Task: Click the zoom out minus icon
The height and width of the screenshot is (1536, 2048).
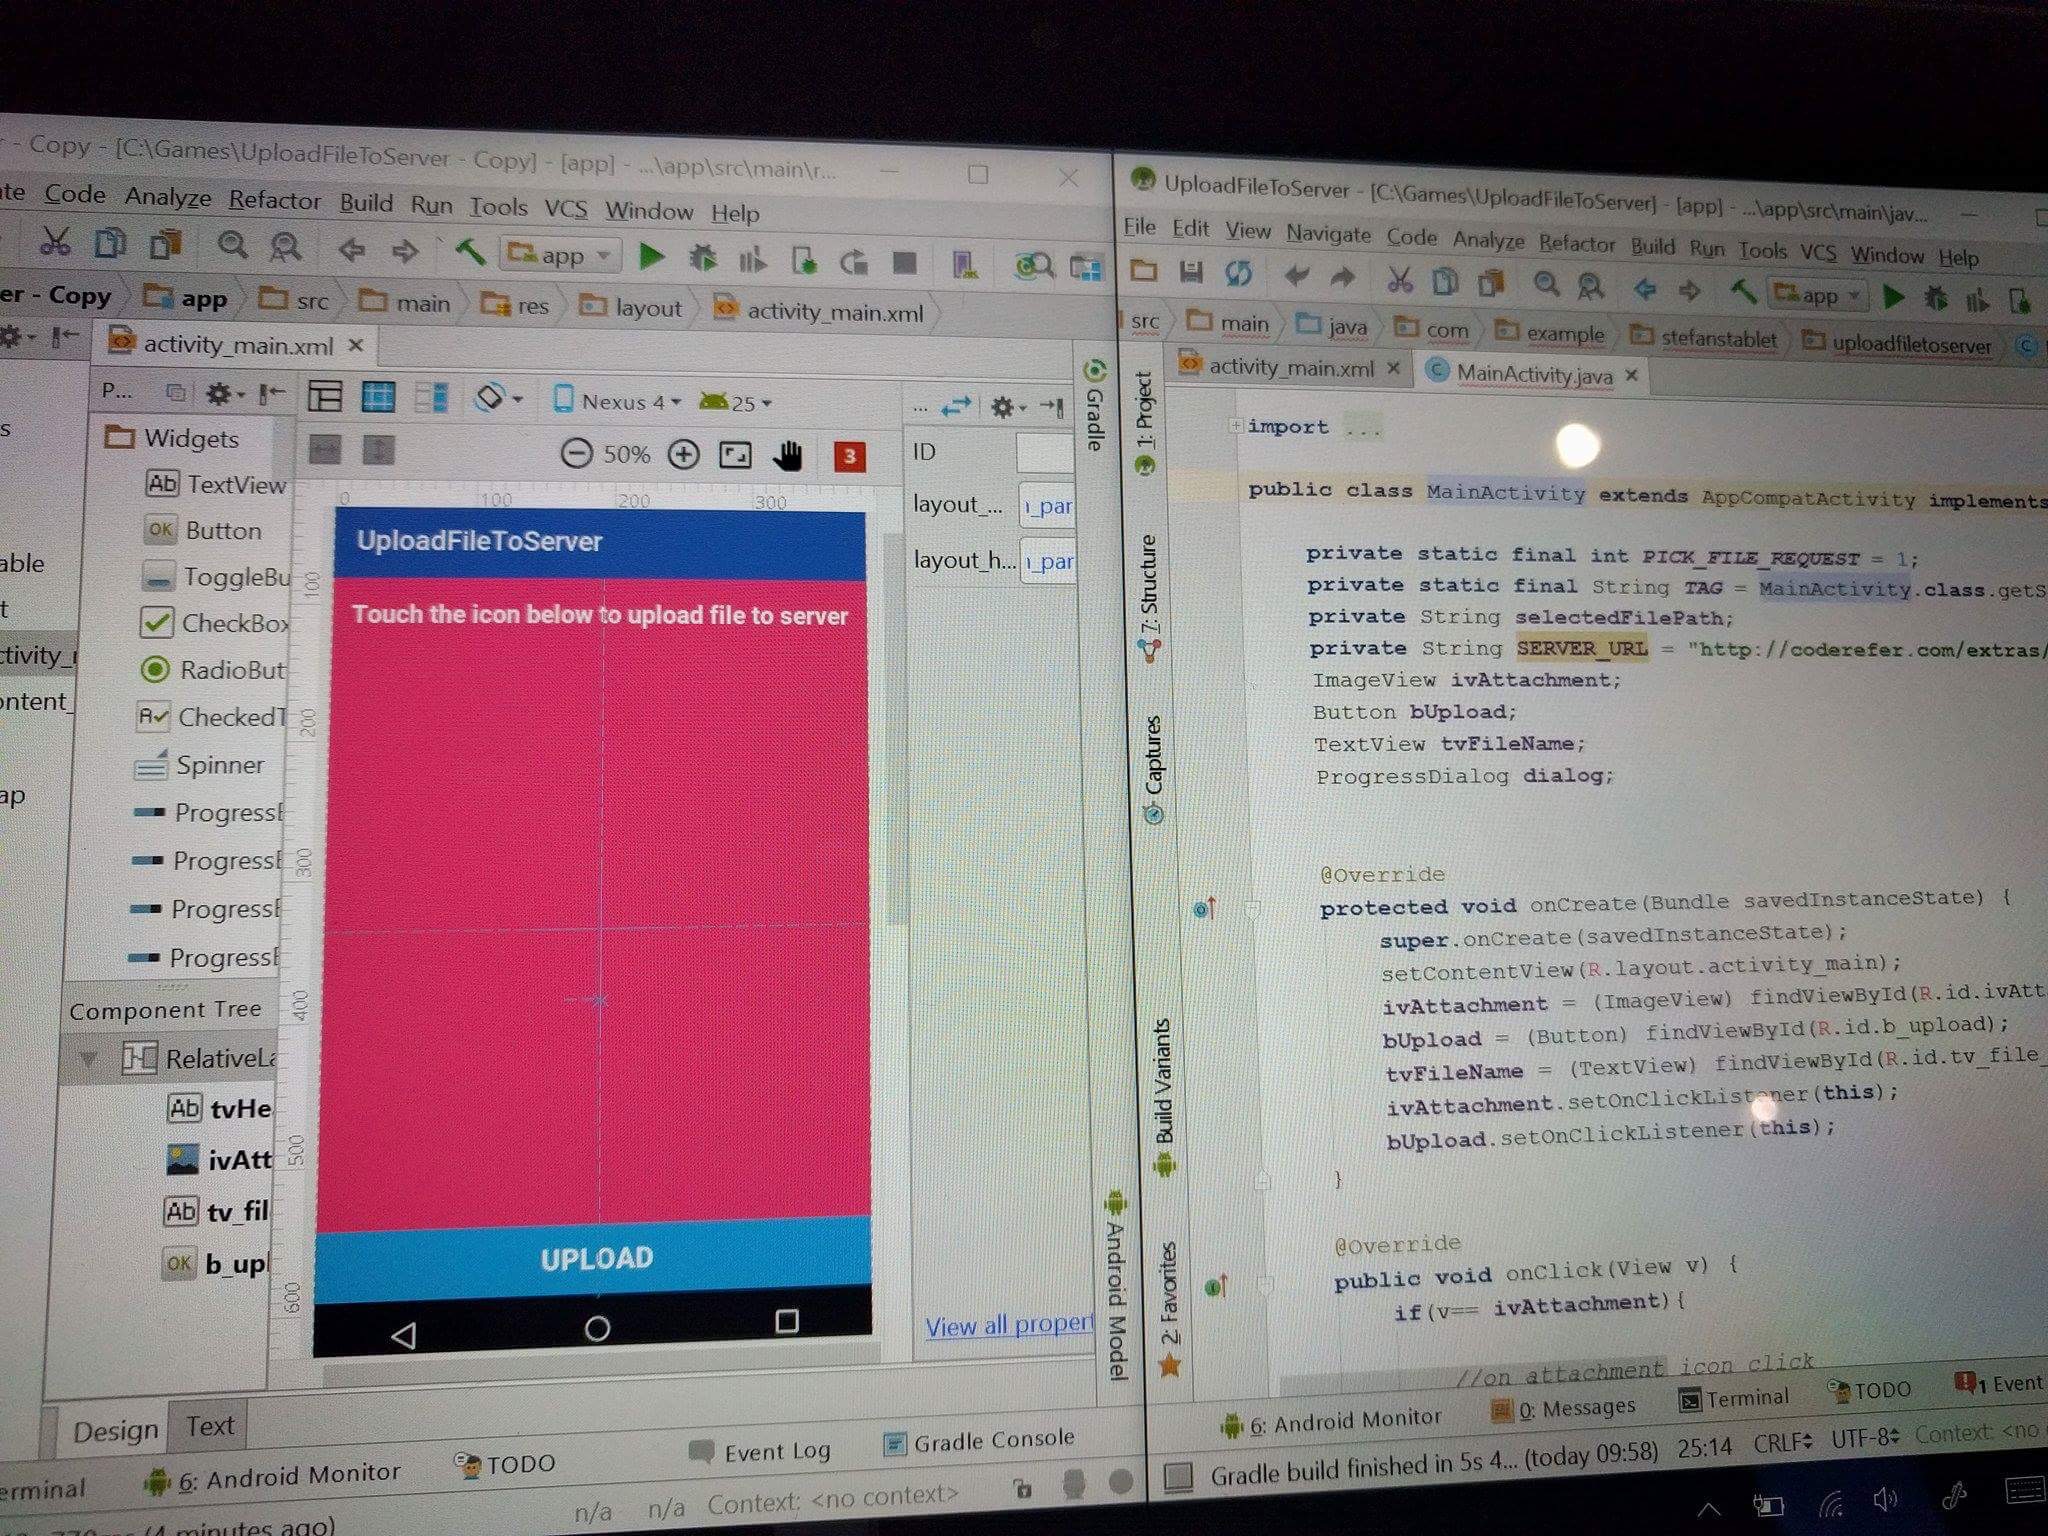Action: [x=576, y=454]
